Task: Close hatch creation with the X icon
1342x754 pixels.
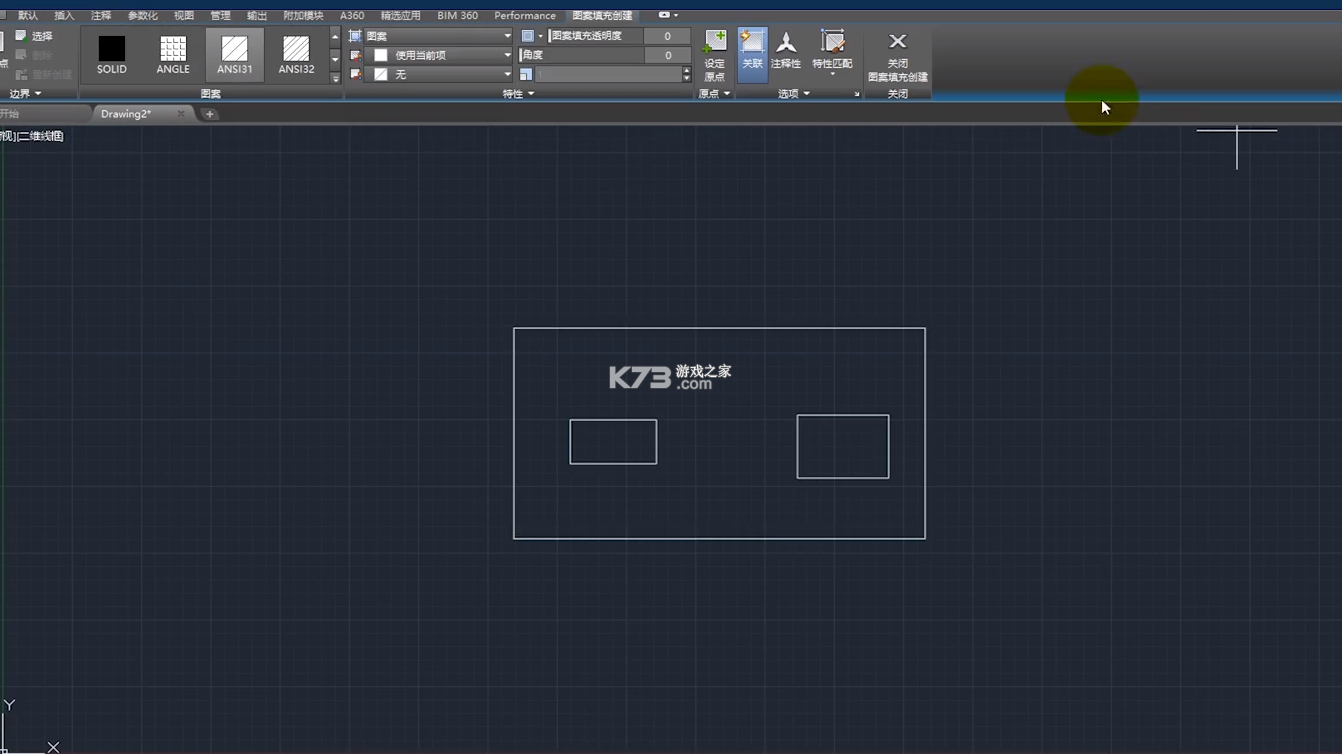Action: pyautogui.click(x=898, y=41)
